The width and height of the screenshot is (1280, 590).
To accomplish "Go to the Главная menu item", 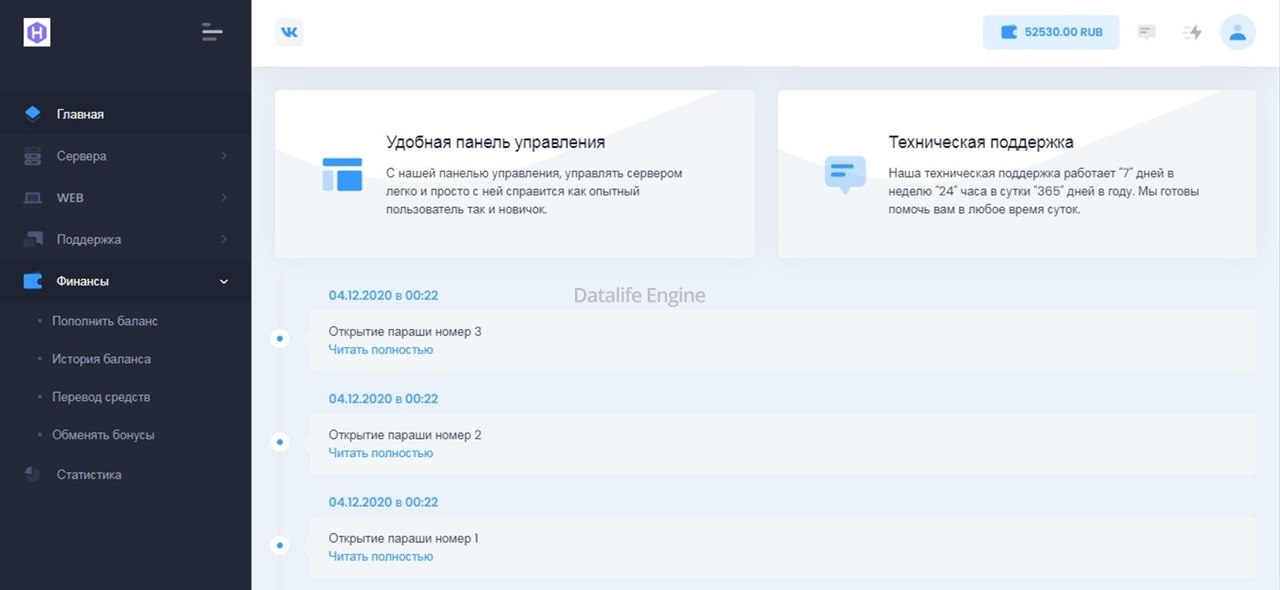I will 125,114.
